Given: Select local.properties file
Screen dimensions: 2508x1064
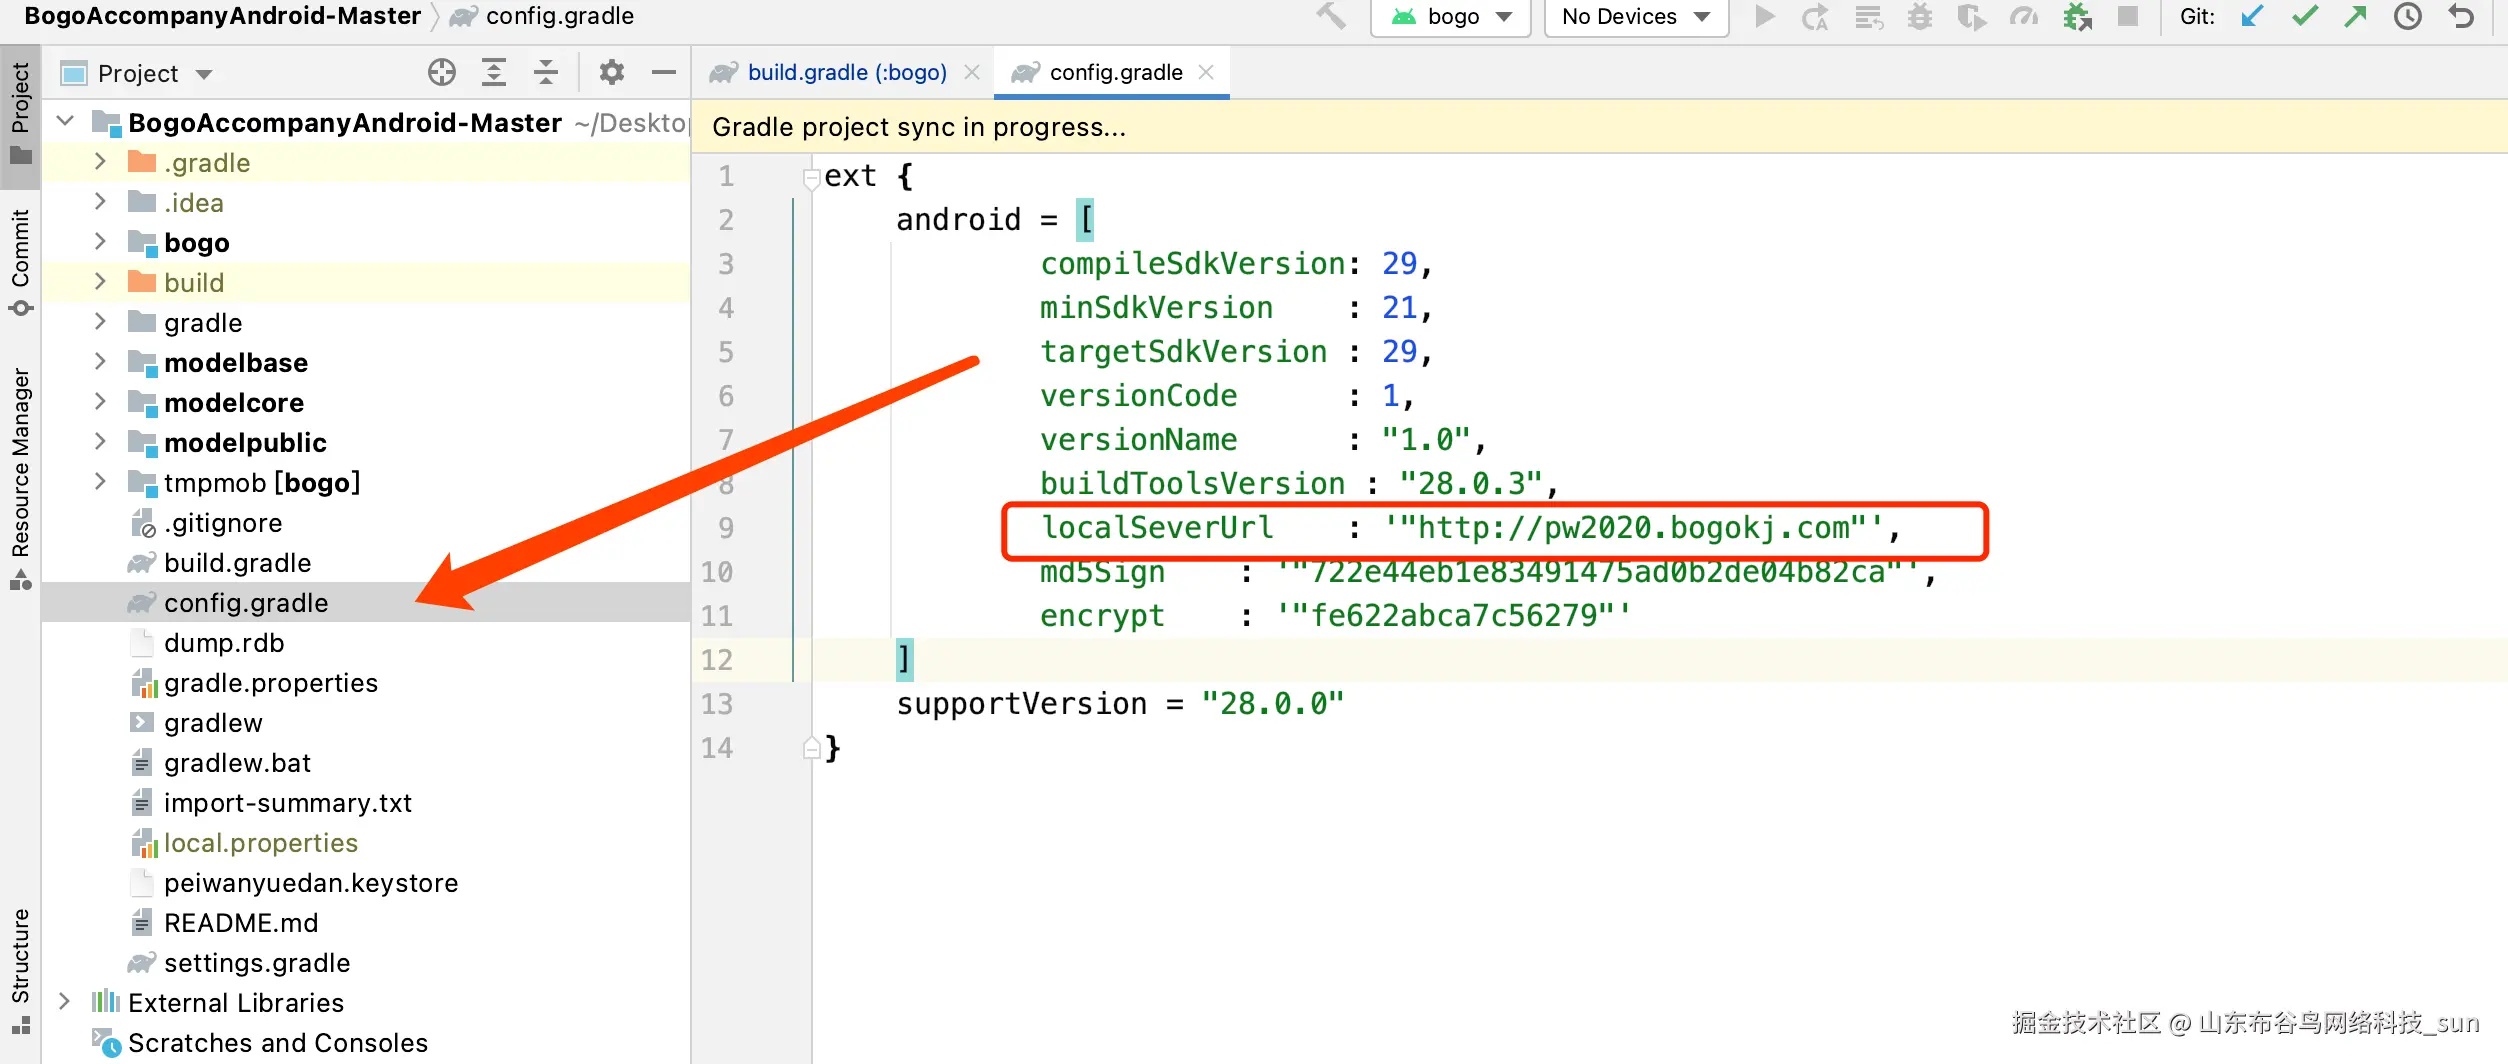Looking at the screenshot, I should coord(365,843).
